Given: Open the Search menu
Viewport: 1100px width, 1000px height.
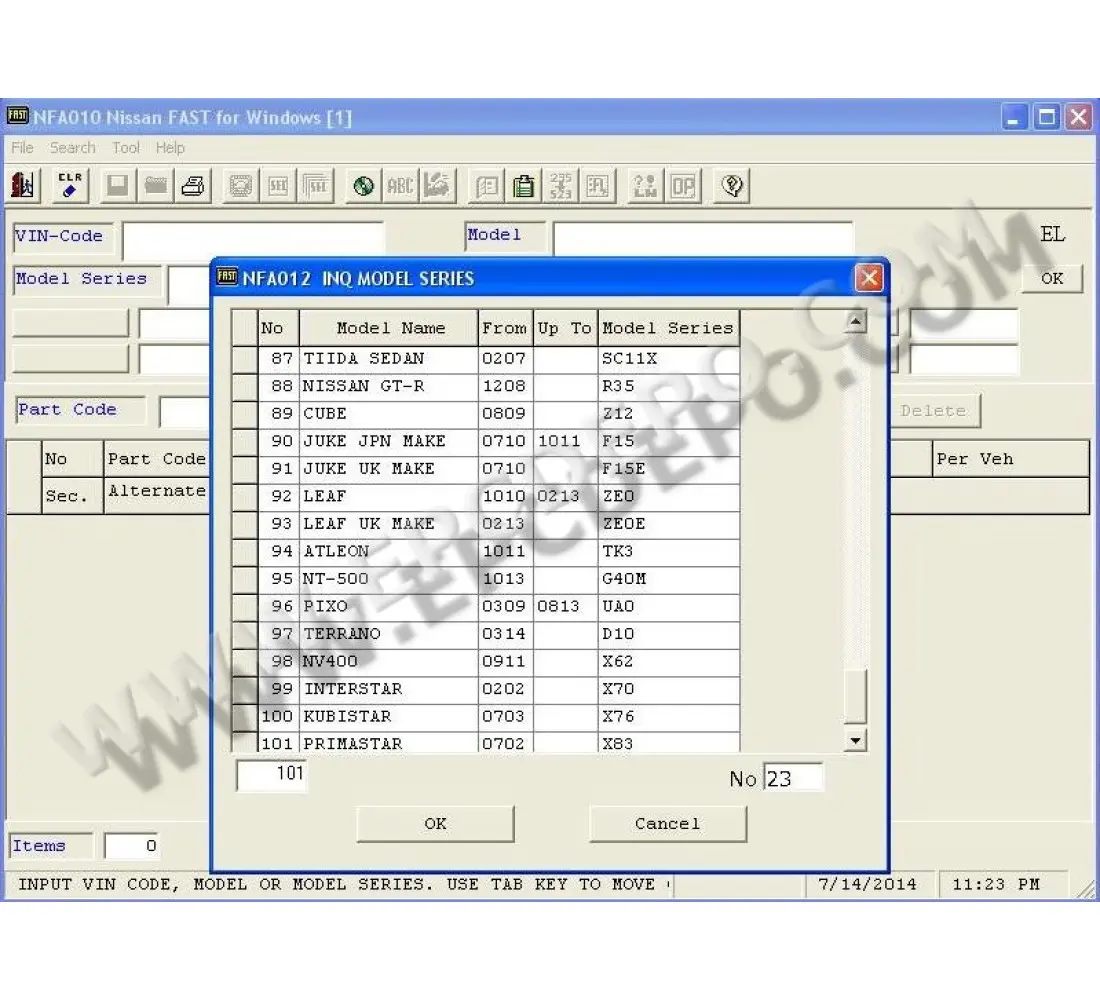Looking at the screenshot, I should 72,147.
